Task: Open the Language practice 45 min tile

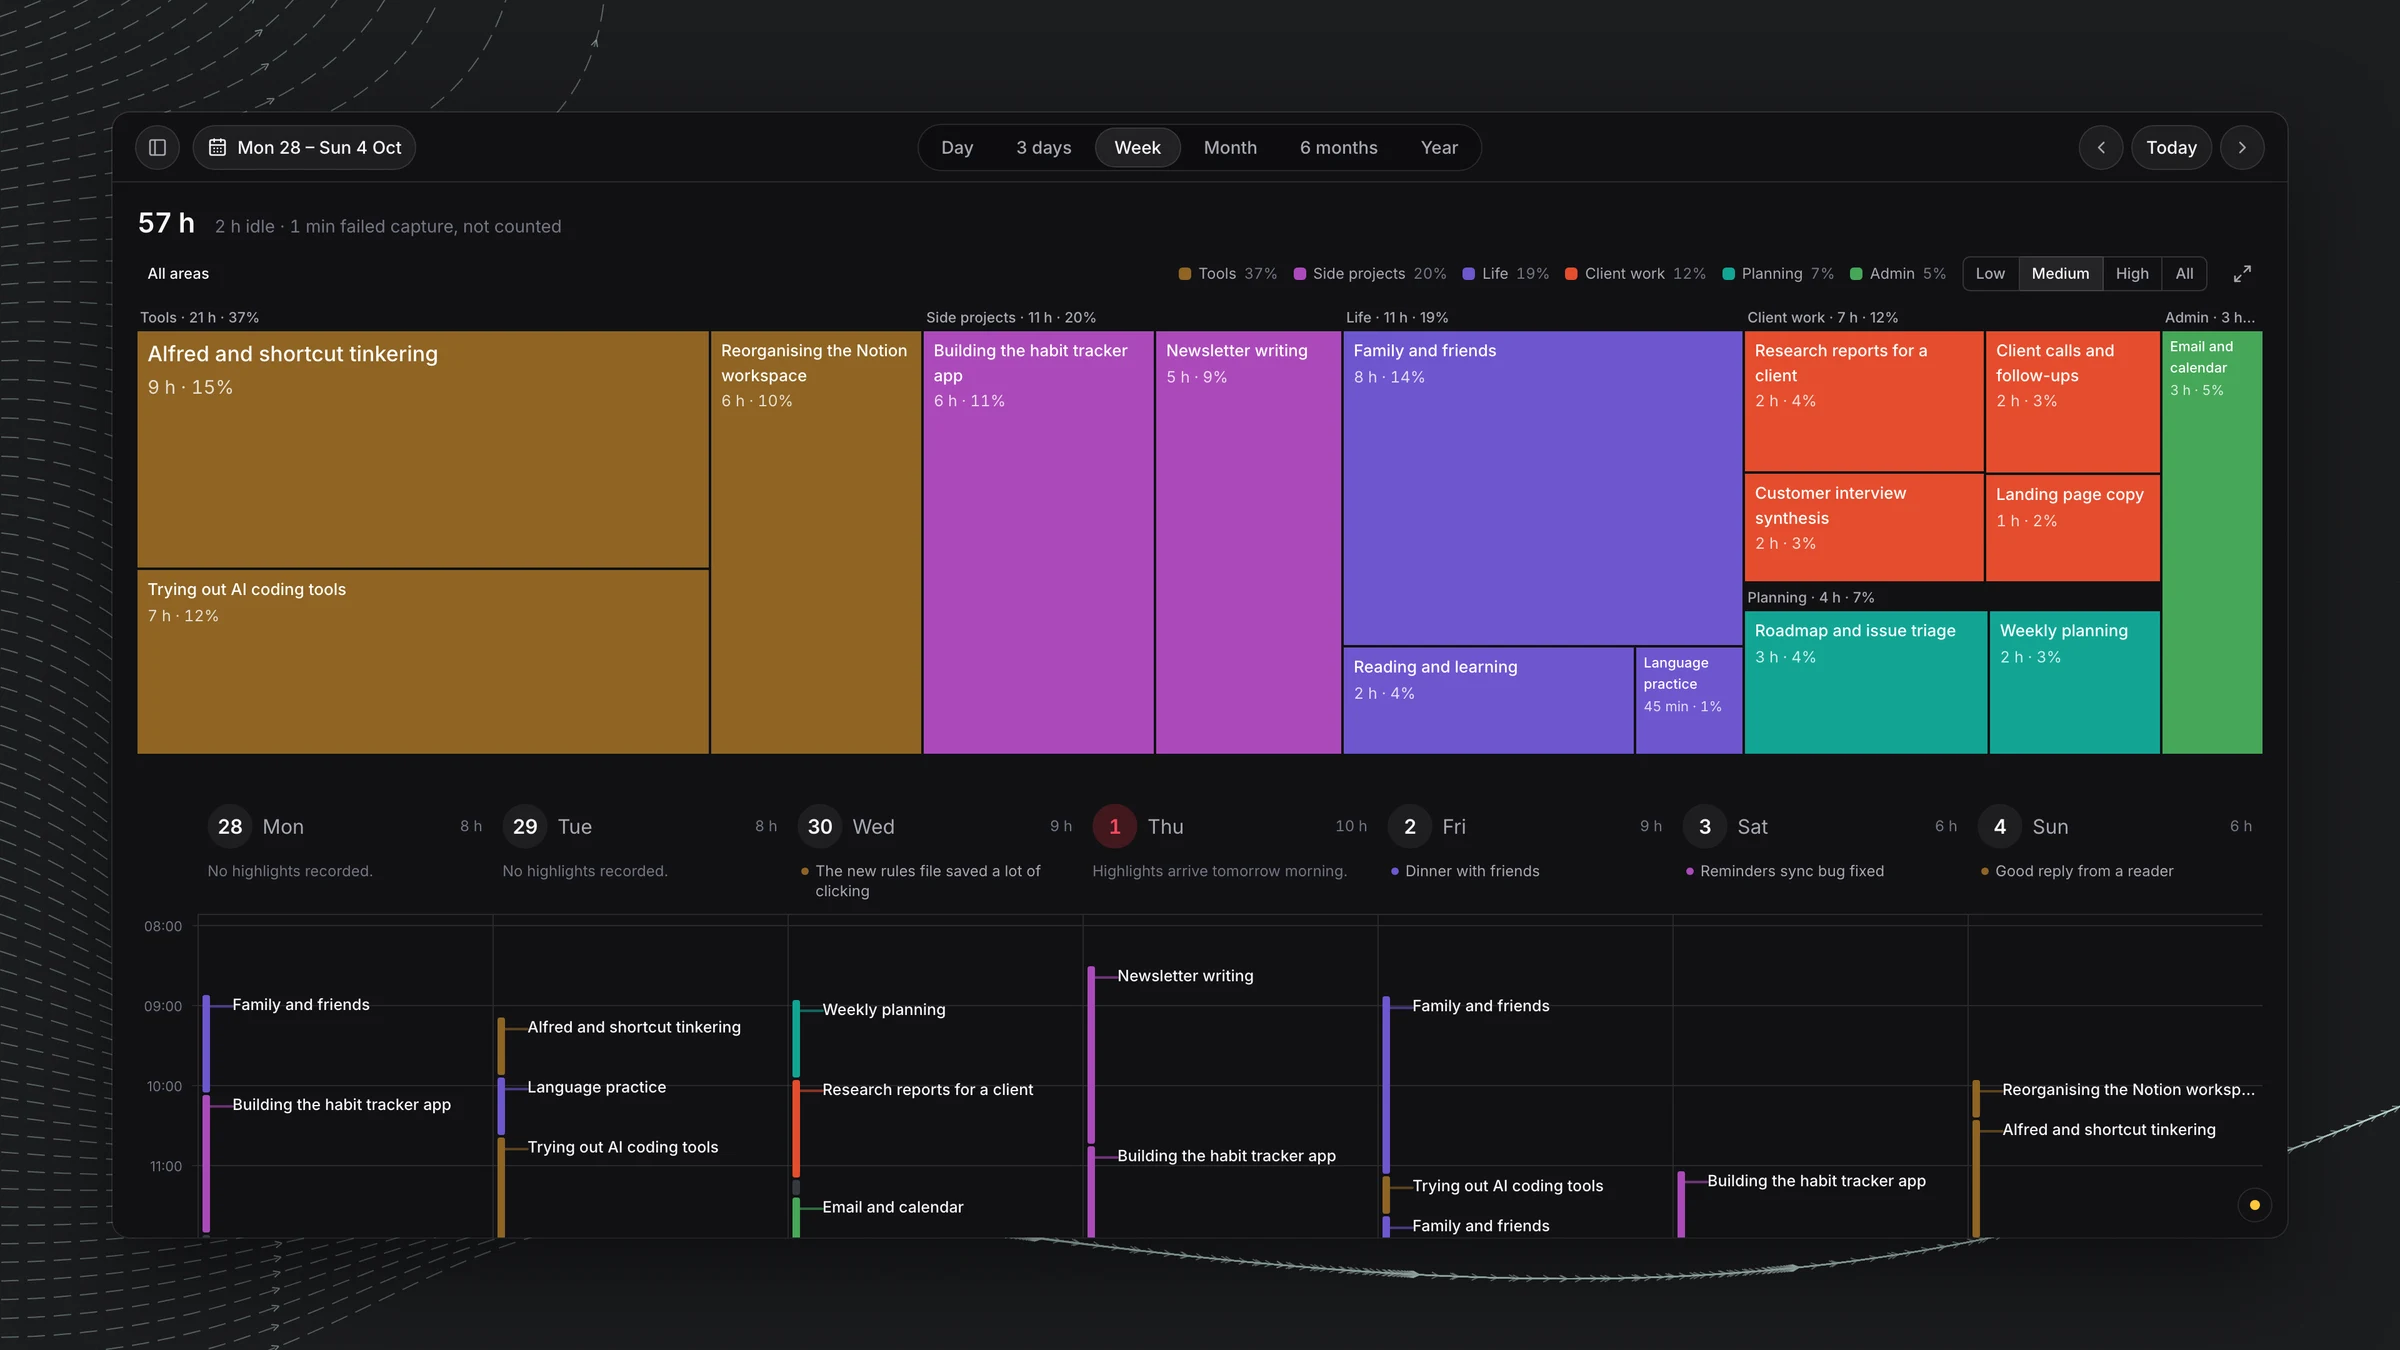Action: (1688, 700)
